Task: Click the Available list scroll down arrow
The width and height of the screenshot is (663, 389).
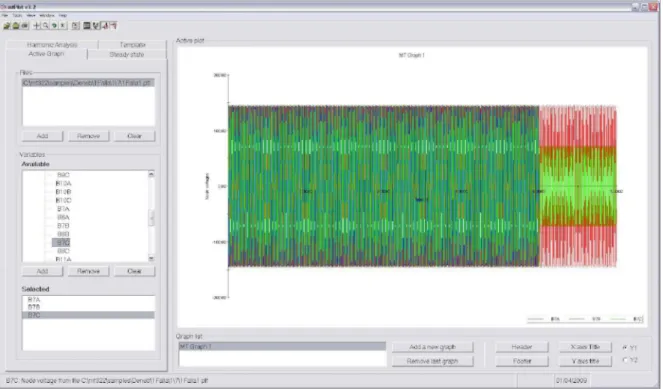Action: (x=151, y=258)
